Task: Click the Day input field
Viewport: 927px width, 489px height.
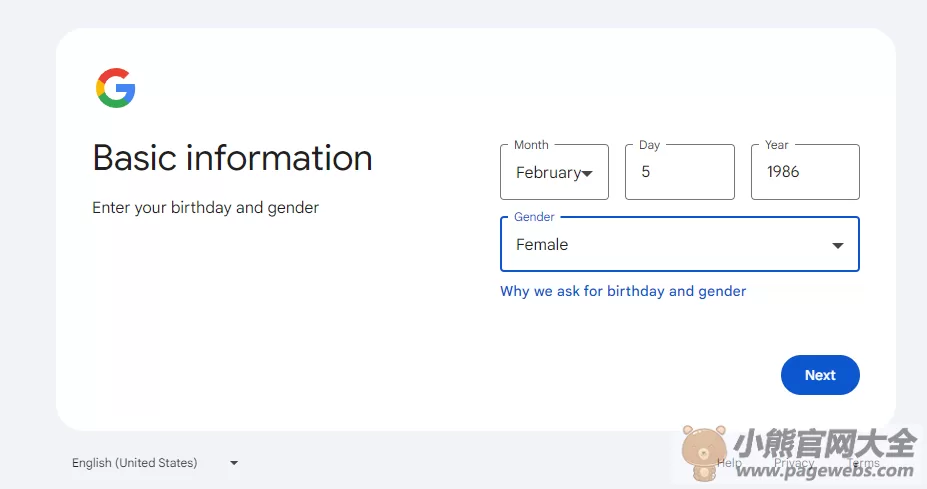Action: pos(679,172)
